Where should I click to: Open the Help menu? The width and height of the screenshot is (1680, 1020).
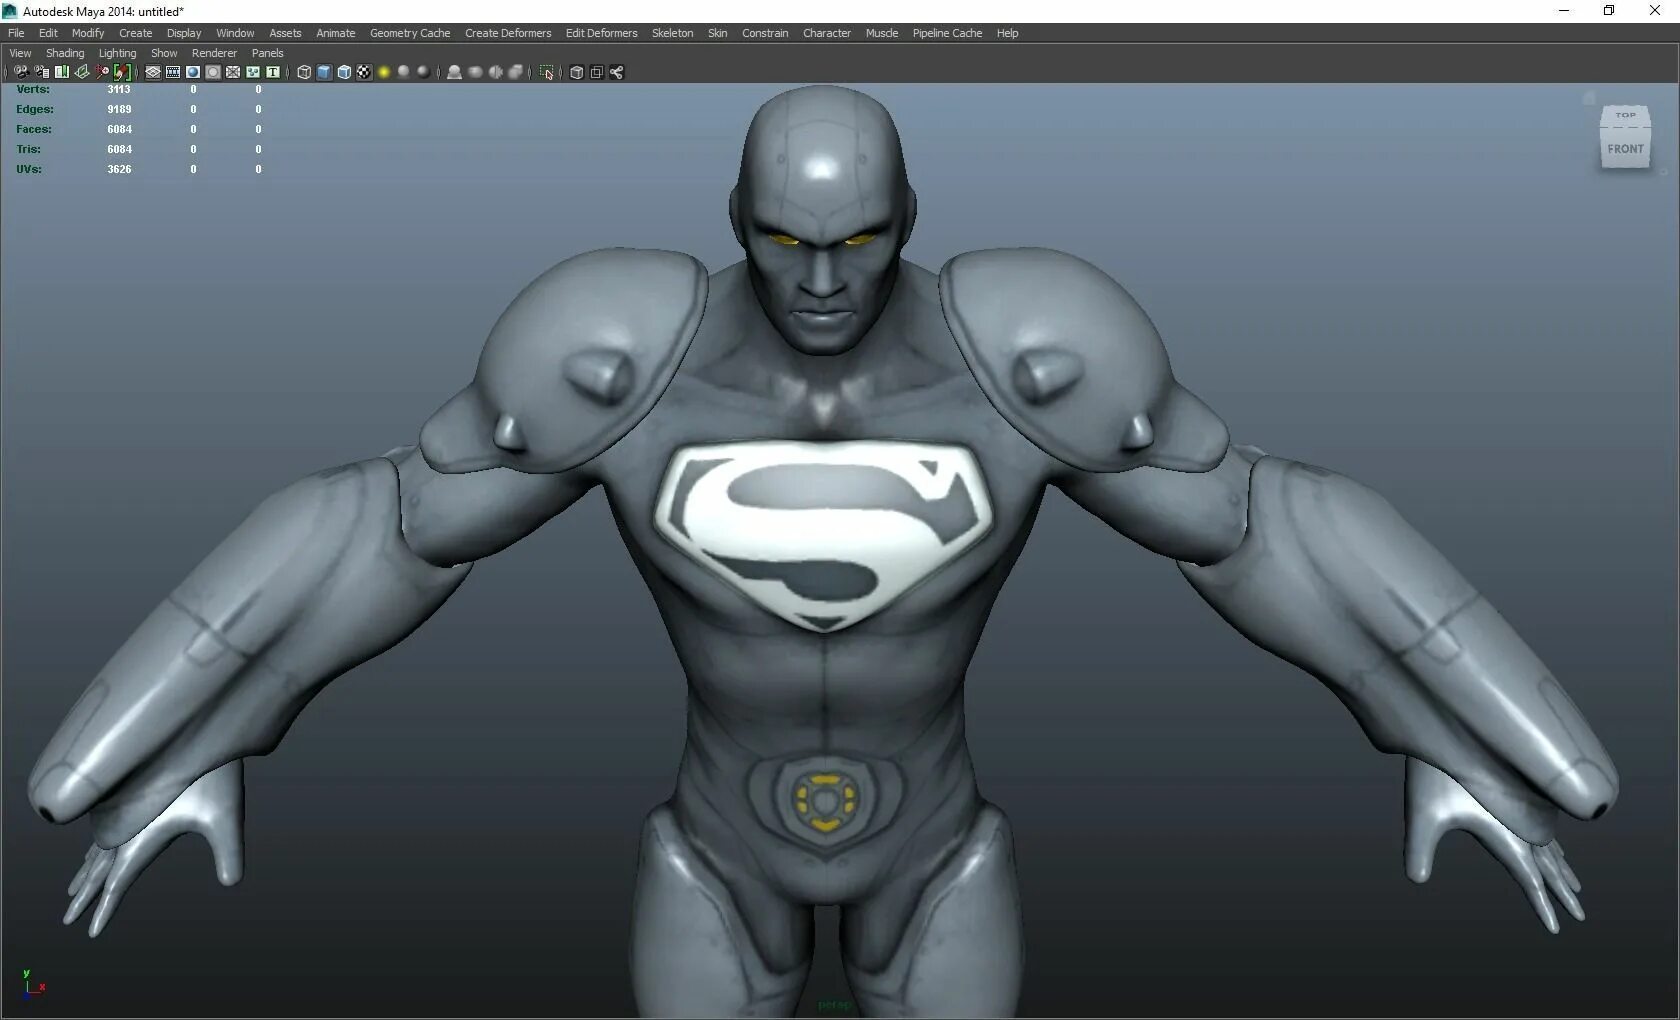(x=1007, y=33)
